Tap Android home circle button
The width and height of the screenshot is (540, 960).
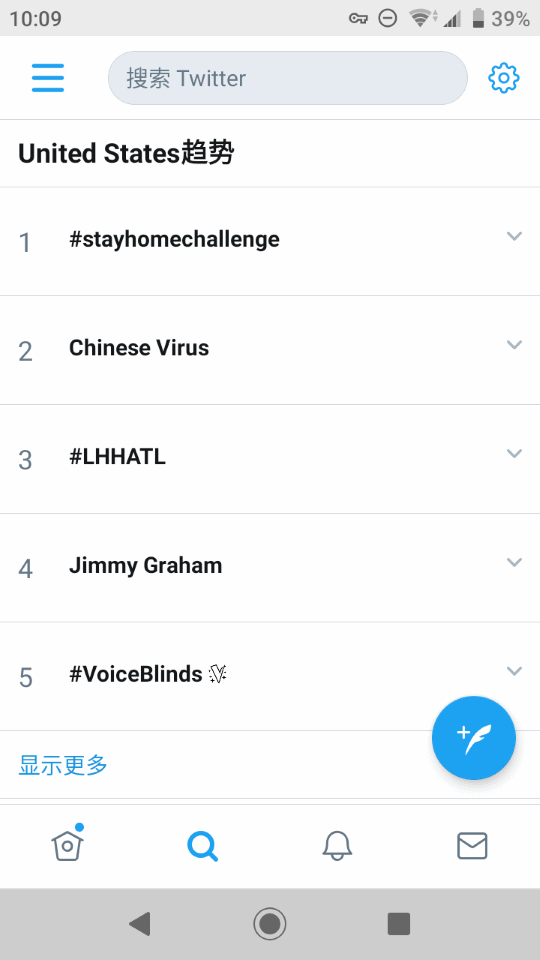point(270,923)
